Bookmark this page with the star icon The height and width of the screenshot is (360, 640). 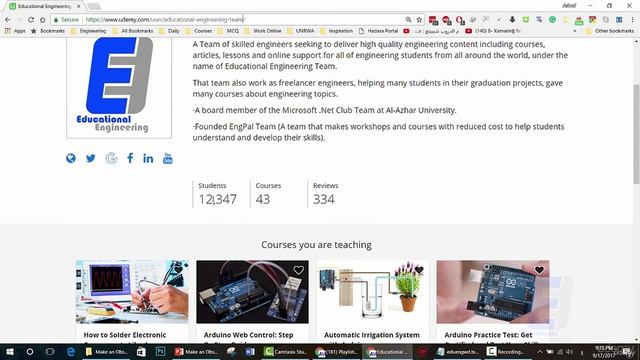pos(419,20)
